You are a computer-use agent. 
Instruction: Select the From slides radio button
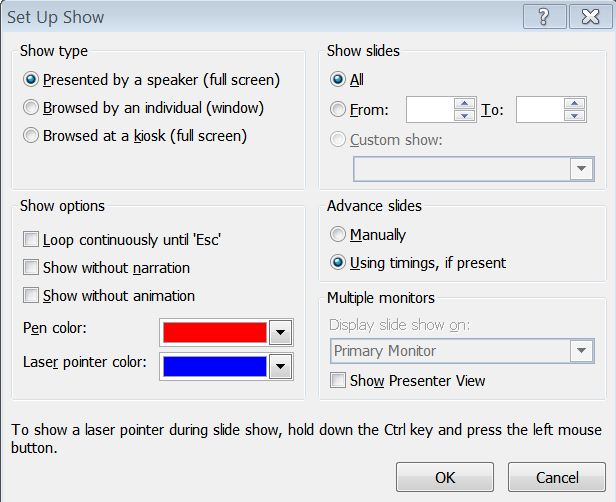(x=338, y=109)
